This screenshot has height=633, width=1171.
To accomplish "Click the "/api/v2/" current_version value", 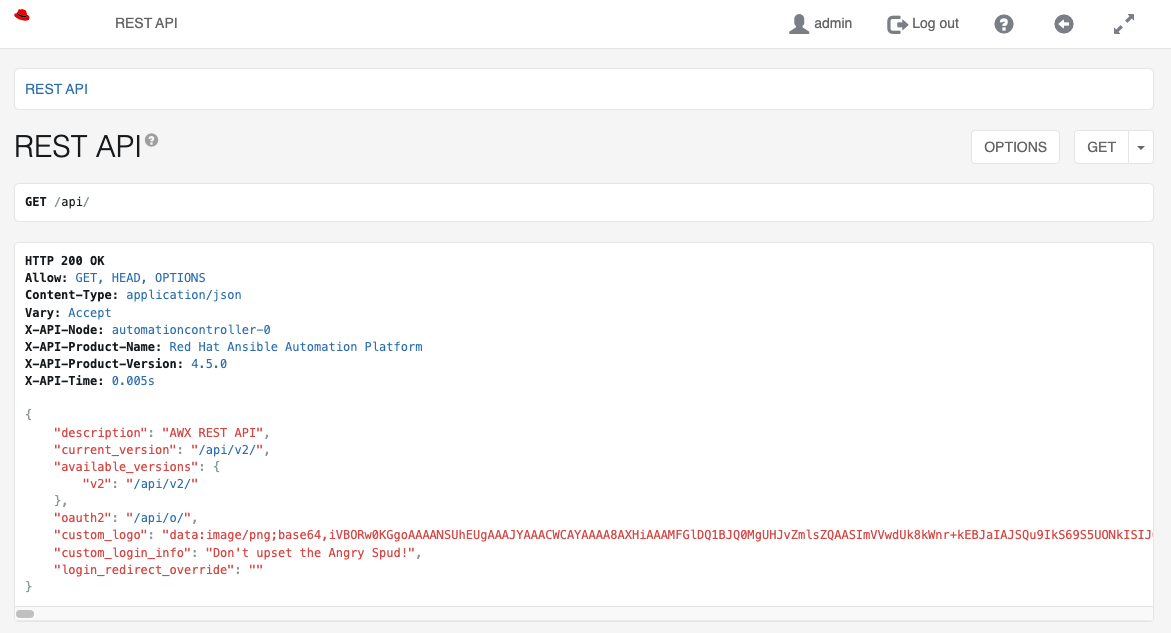I will [x=227, y=449].
